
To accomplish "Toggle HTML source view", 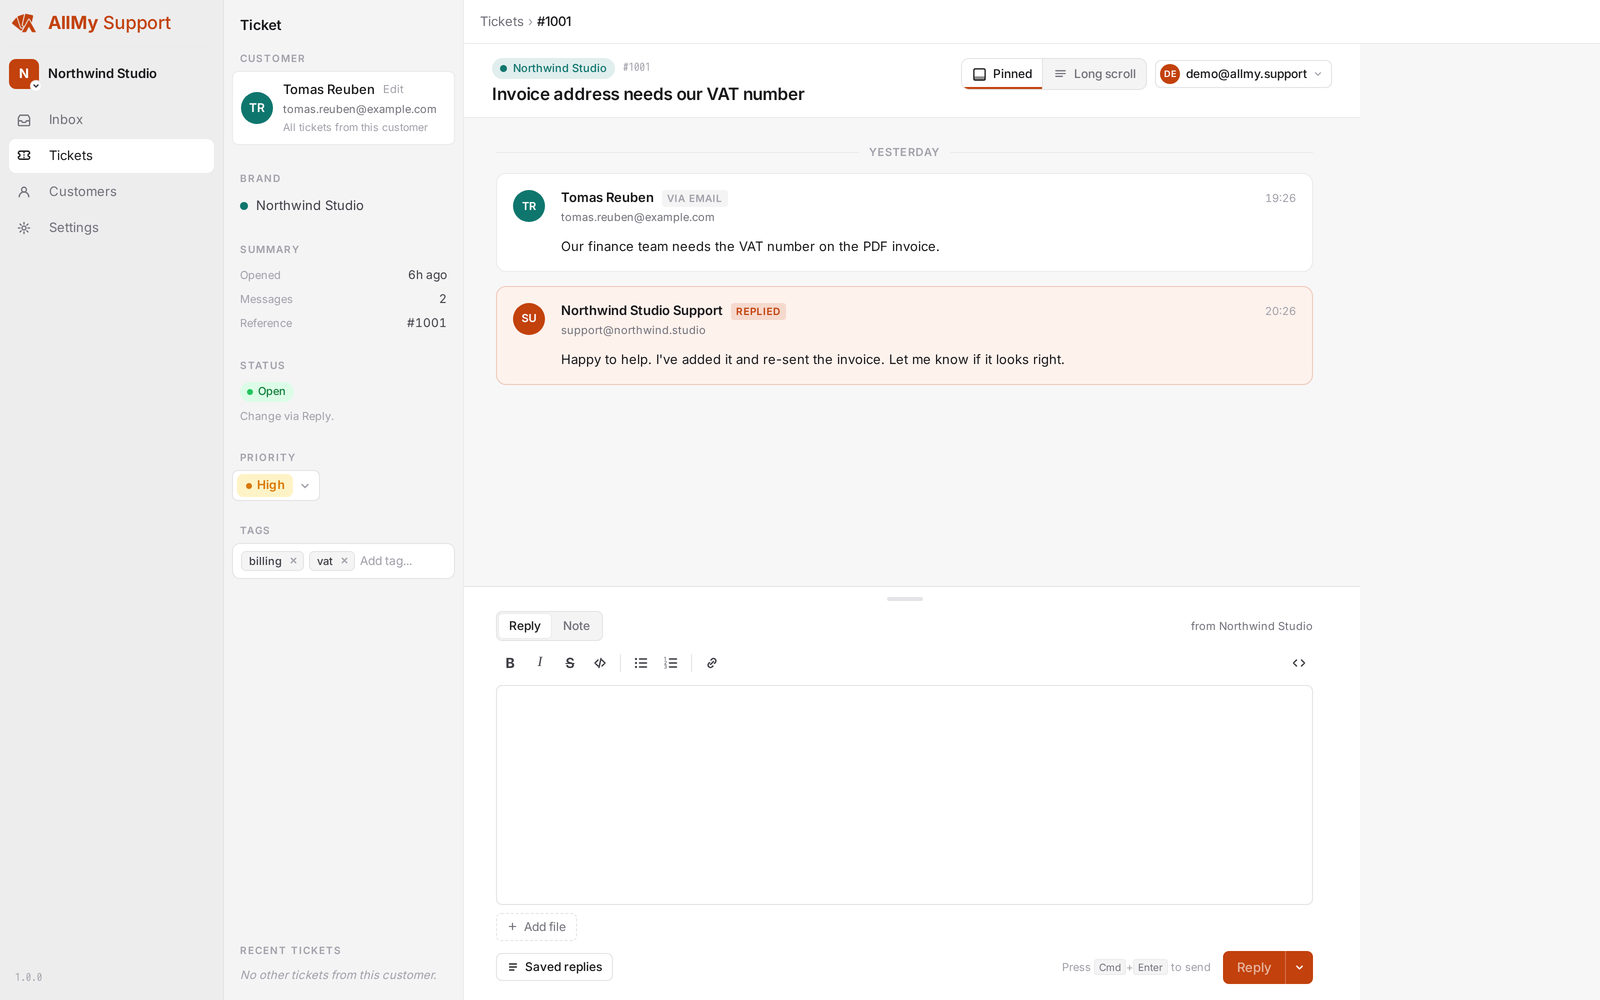I will tap(1299, 663).
